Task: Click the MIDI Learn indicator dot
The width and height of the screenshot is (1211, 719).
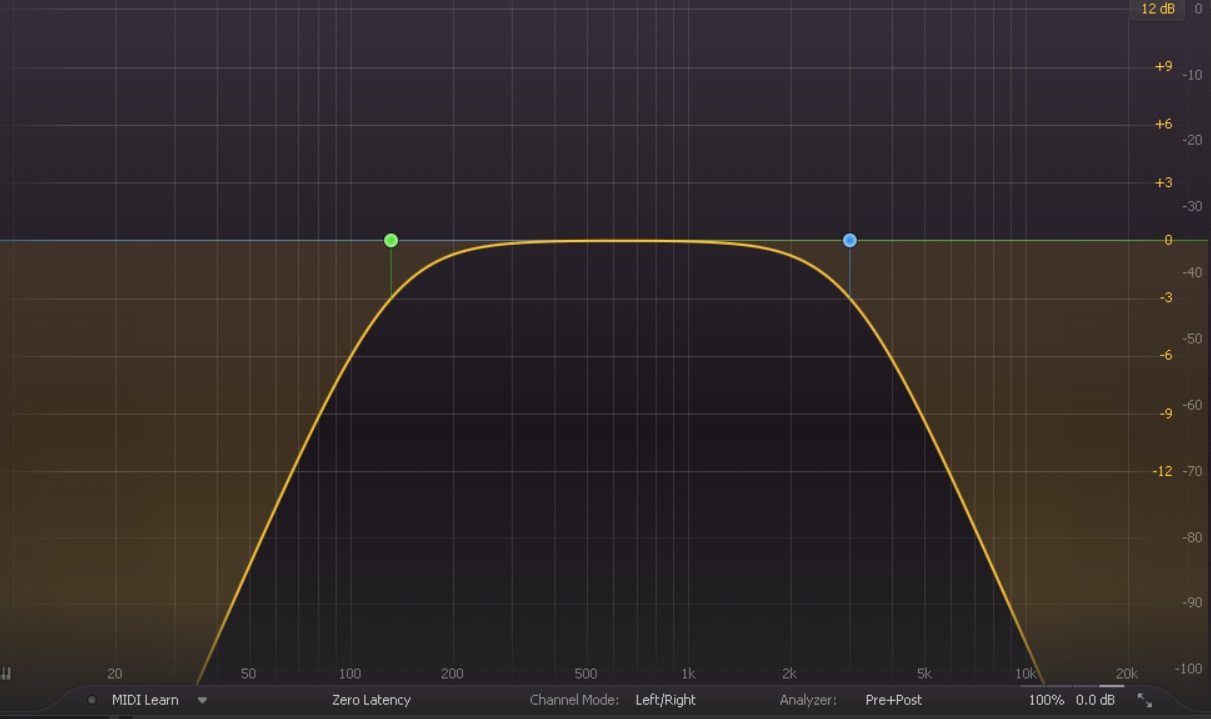Action: [92, 700]
